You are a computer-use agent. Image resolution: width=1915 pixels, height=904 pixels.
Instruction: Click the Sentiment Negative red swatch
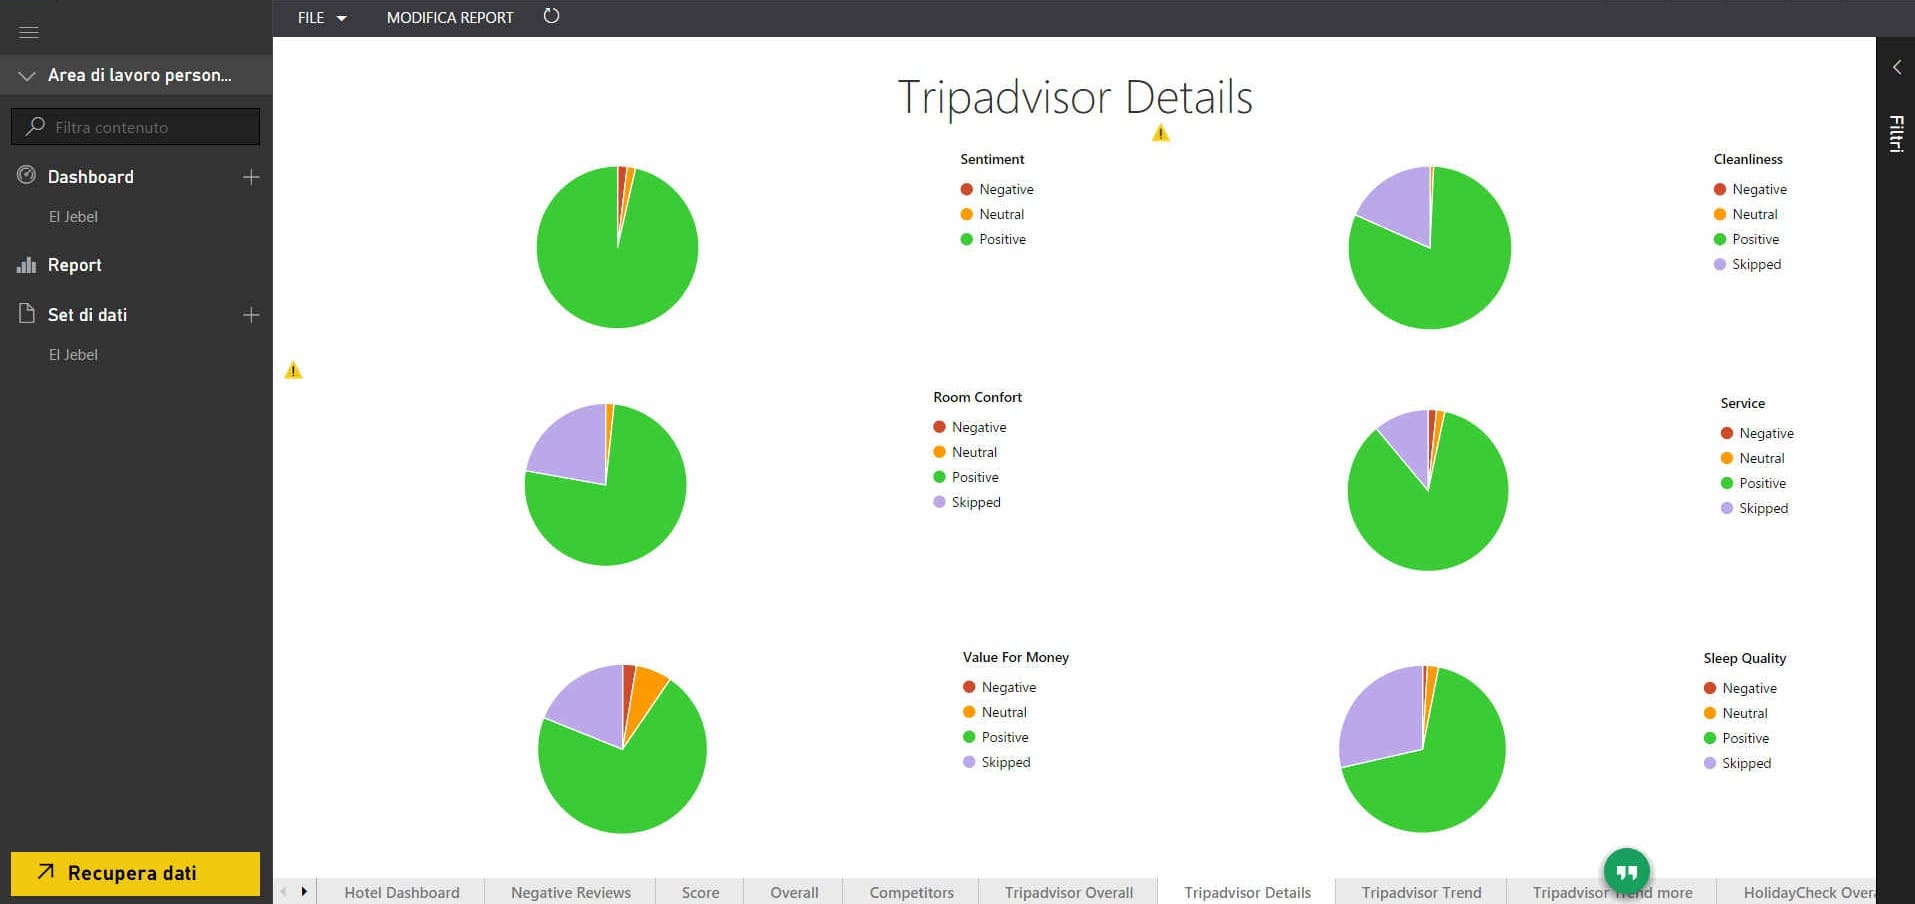[x=966, y=189]
